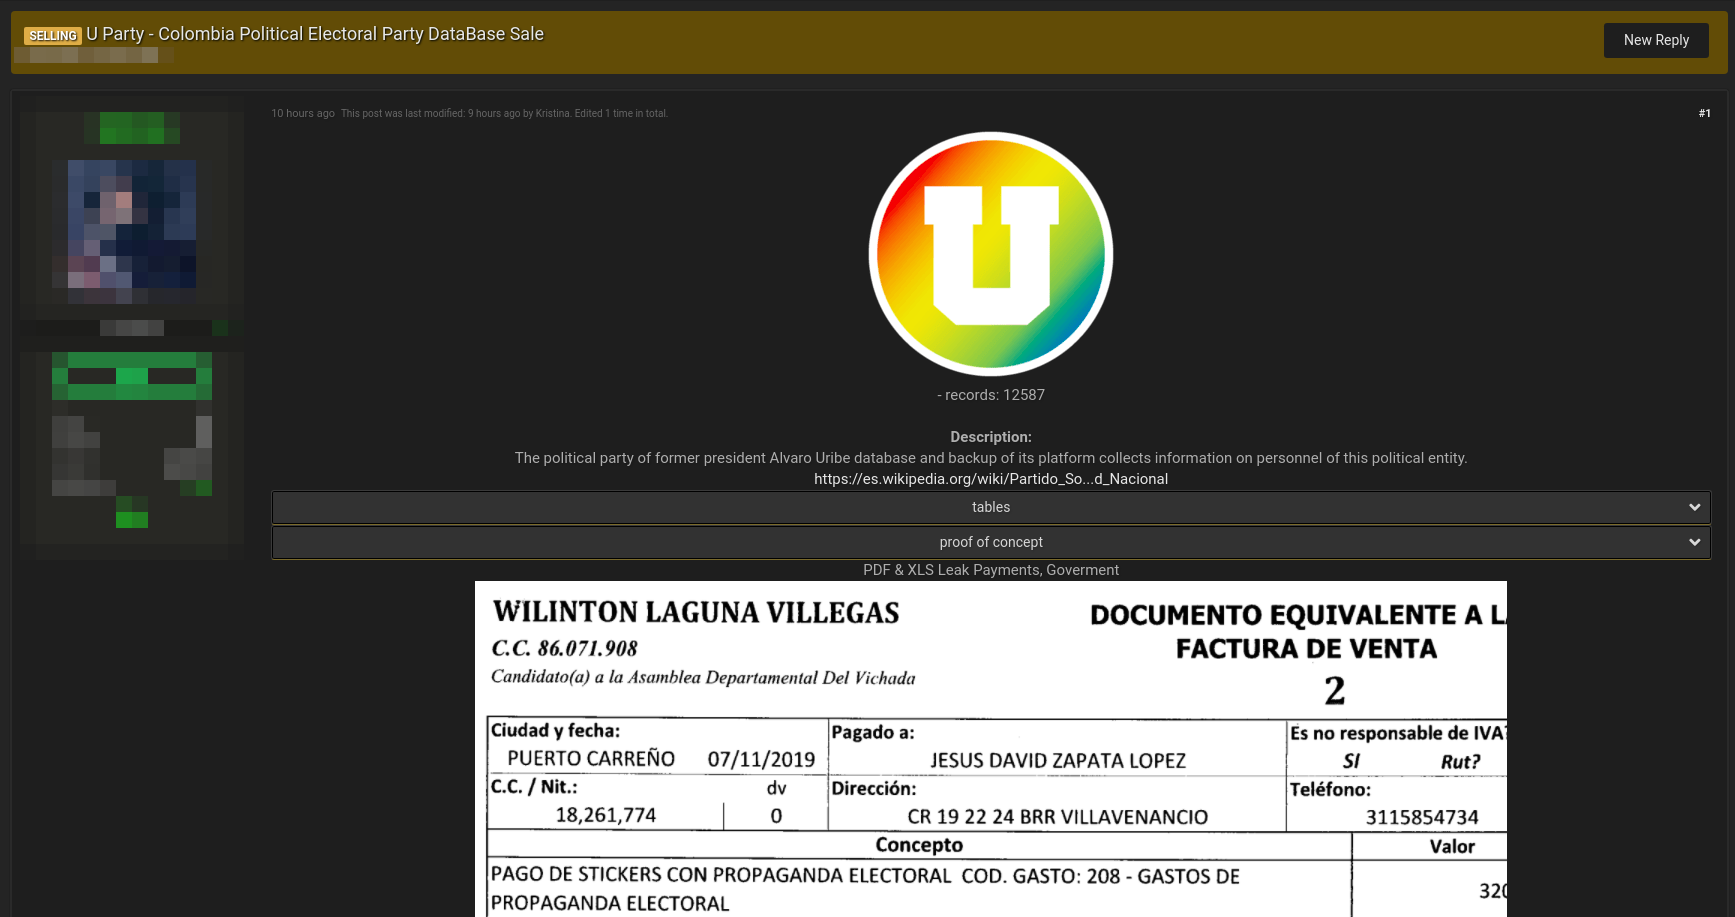Expand the proof of concept section
Image resolution: width=1735 pixels, height=917 pixels.
(x=990, y=542)
